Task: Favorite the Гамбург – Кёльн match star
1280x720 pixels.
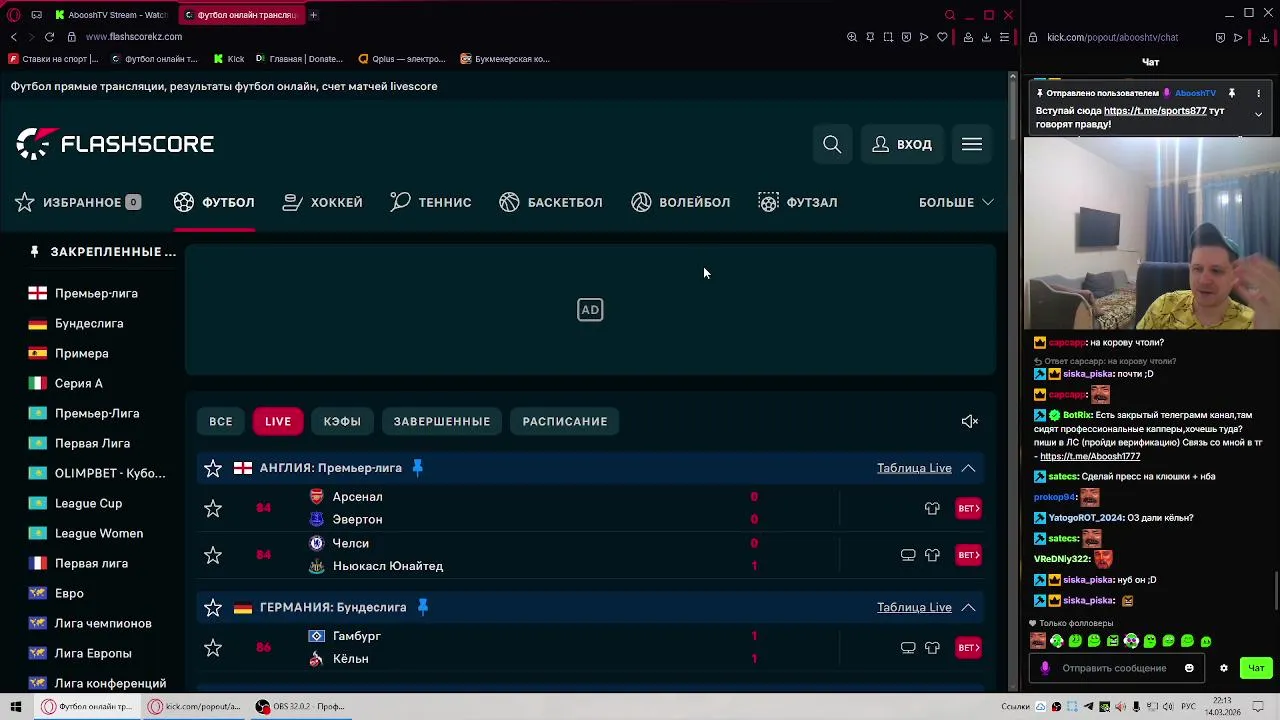Action: click(213, 647)
